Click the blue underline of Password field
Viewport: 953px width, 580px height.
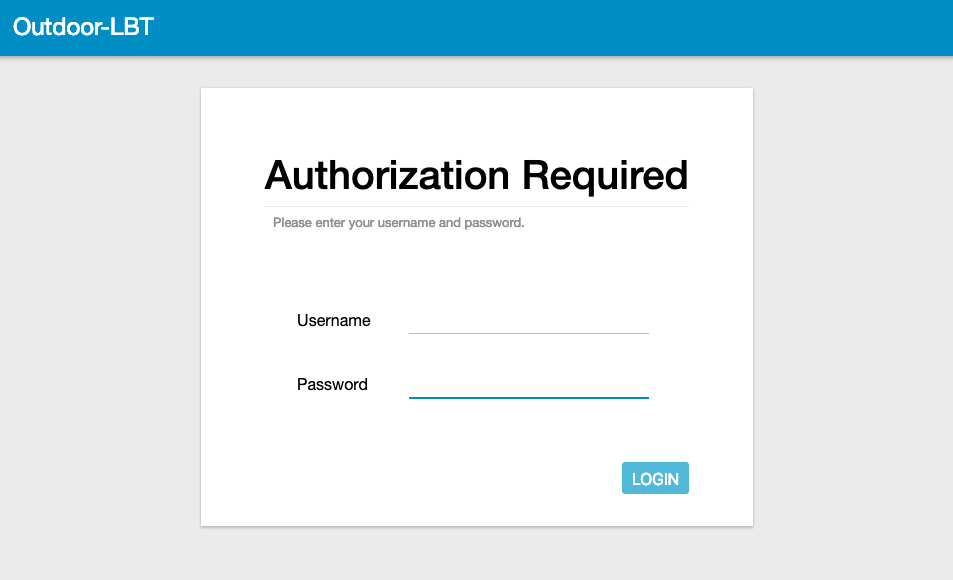528,397
